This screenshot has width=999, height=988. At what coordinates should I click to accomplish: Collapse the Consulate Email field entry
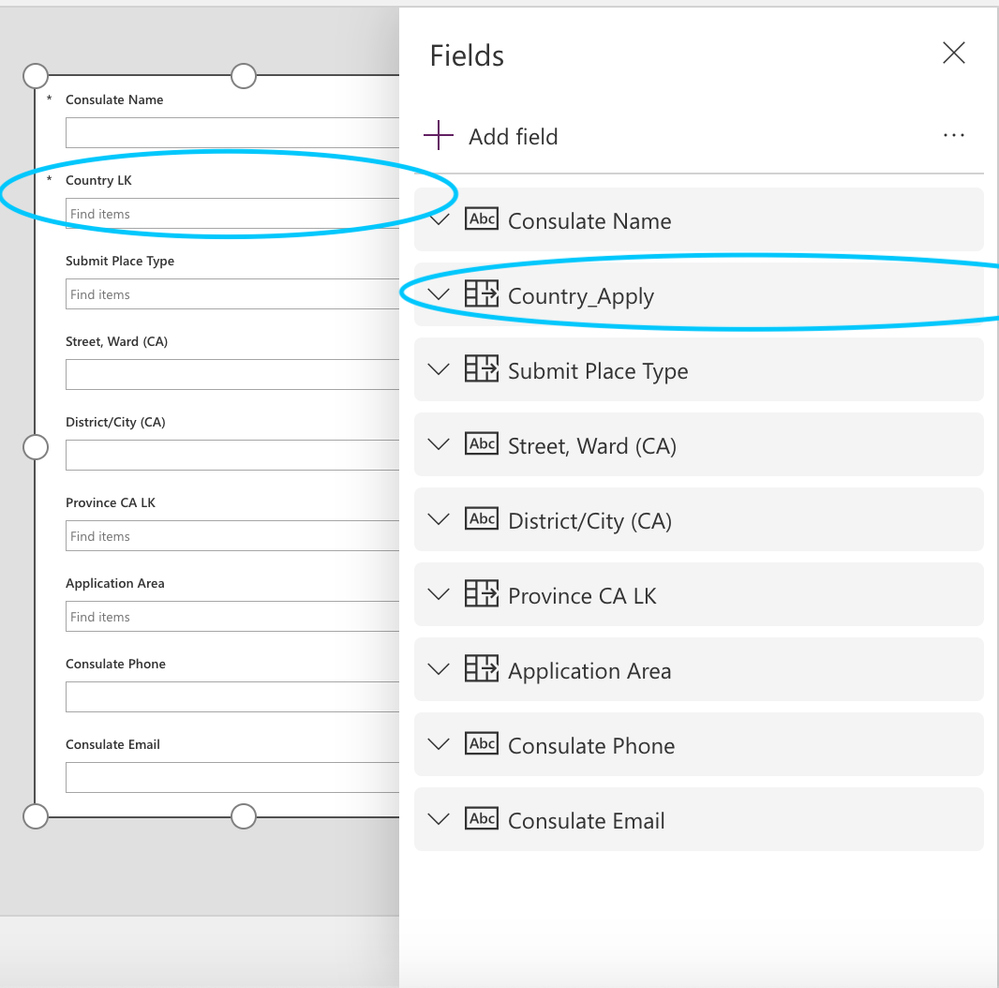coord(440,819)
